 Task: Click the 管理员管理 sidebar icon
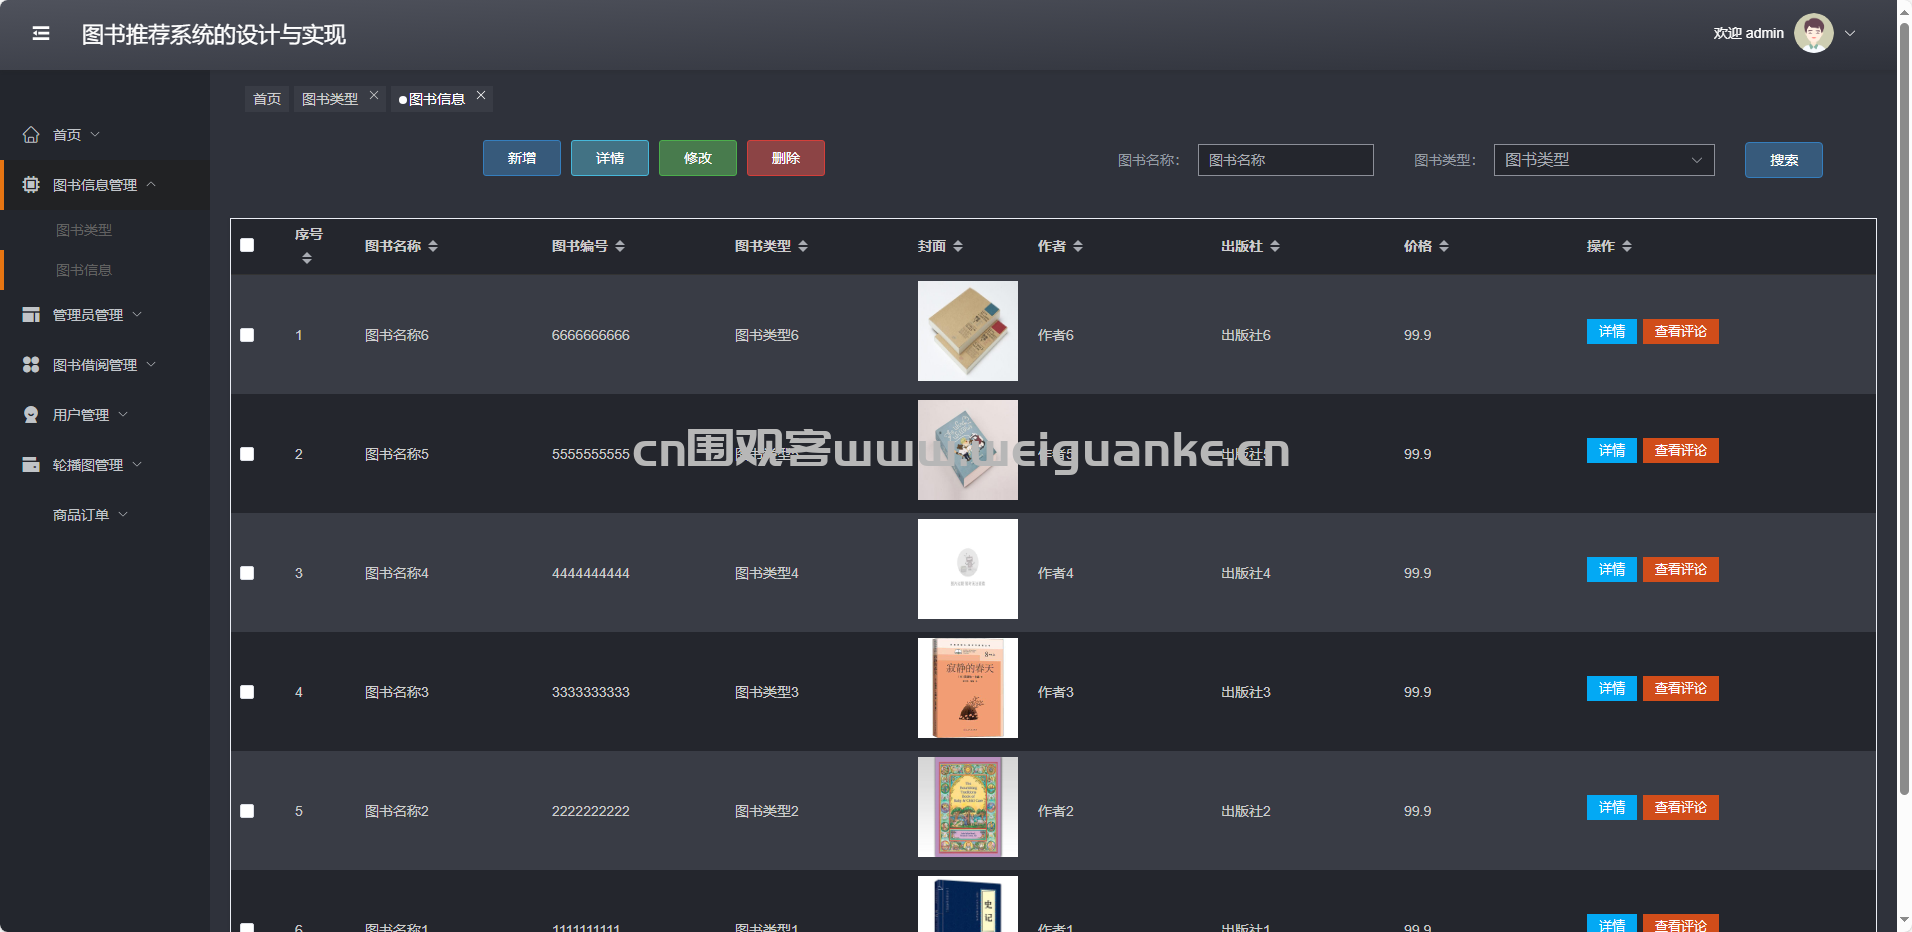[x=31, y=315]
